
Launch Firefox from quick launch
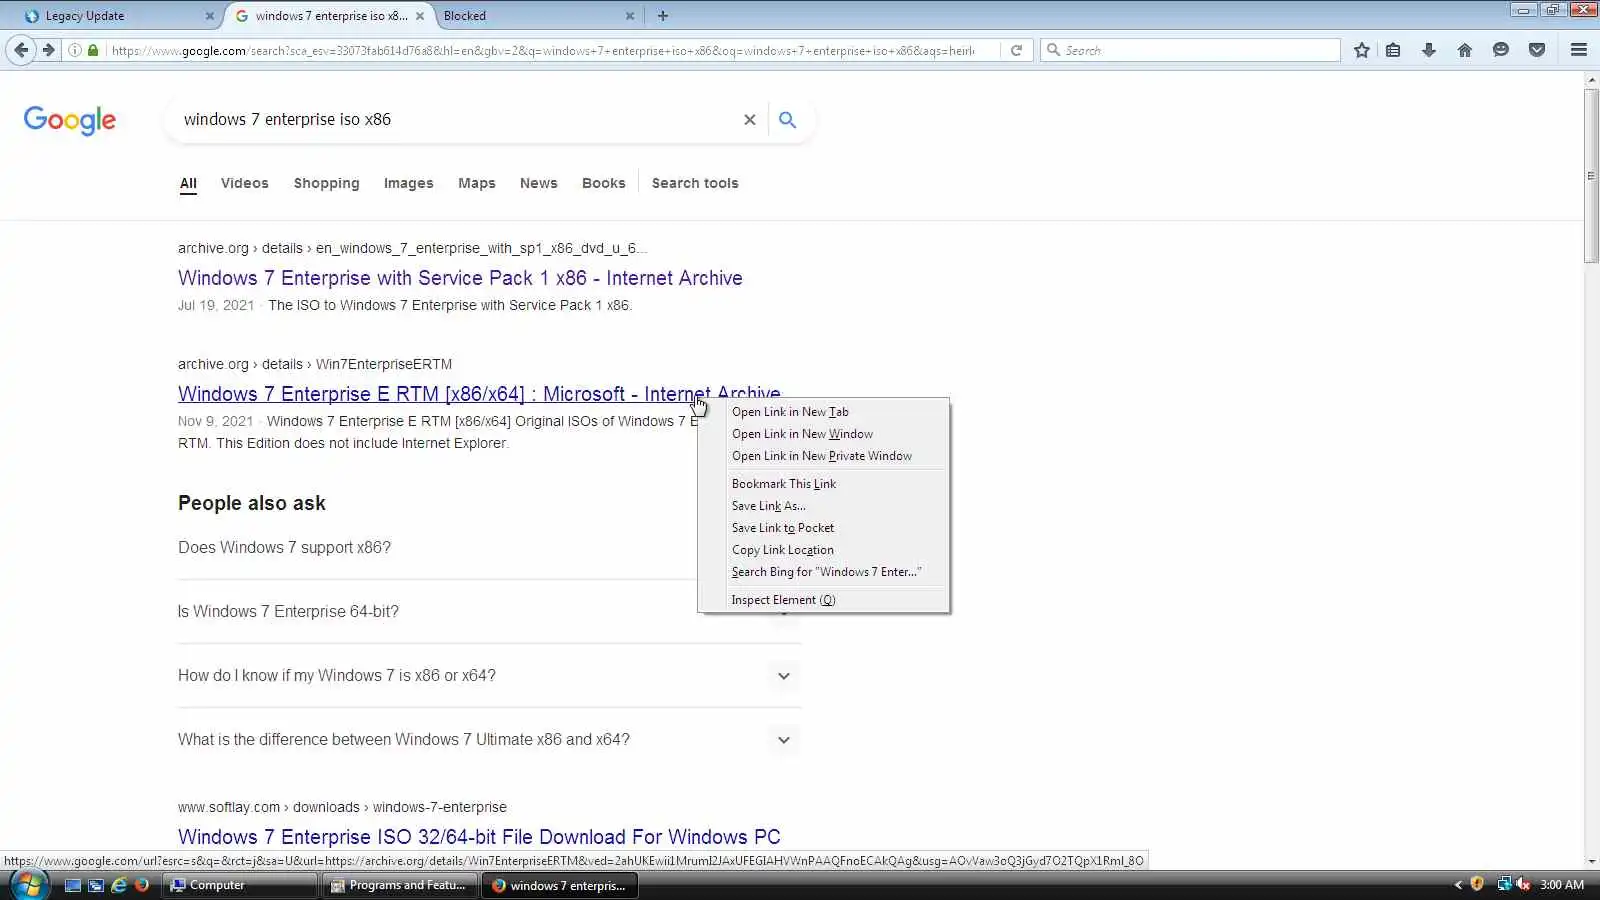pos(142,885)
